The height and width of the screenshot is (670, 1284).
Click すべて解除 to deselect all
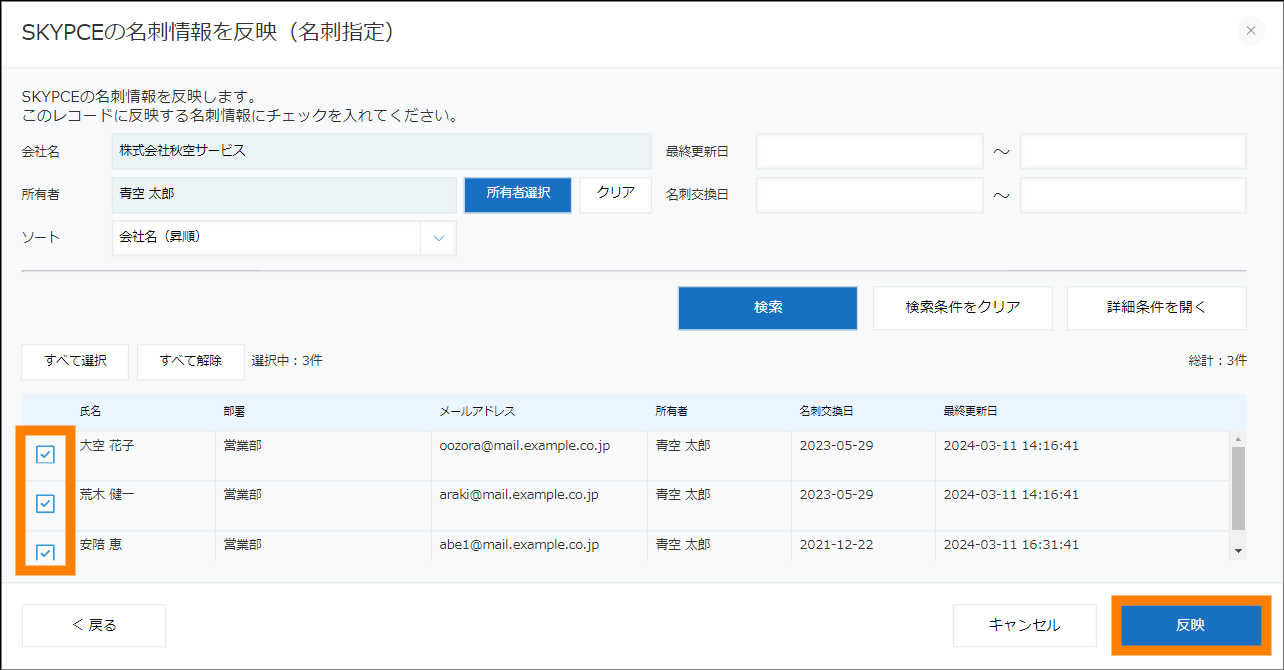pyautogui.click(x=190, y=361)
